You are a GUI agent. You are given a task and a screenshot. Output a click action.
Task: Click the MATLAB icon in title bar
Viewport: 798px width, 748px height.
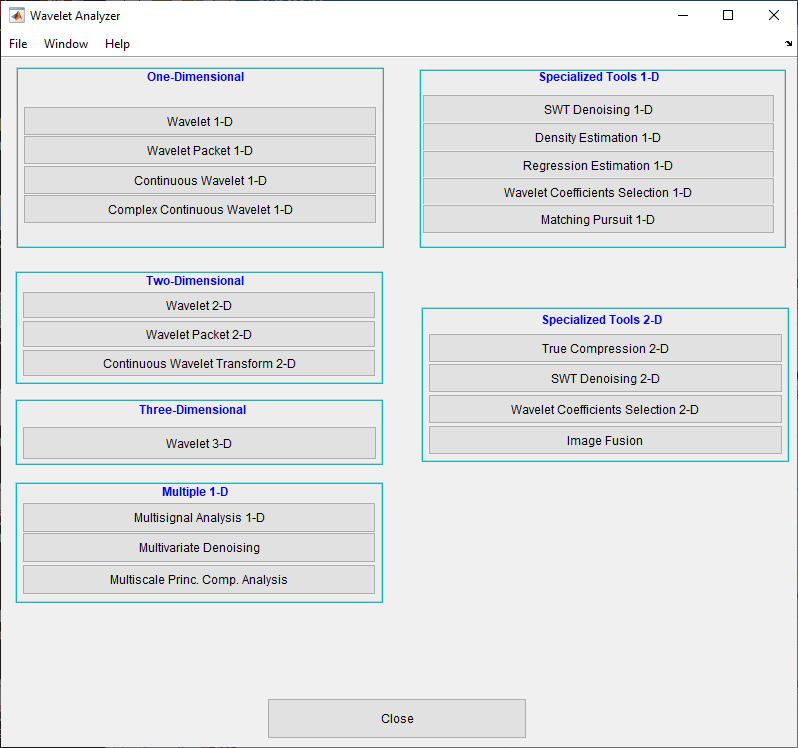coord(17,16)
